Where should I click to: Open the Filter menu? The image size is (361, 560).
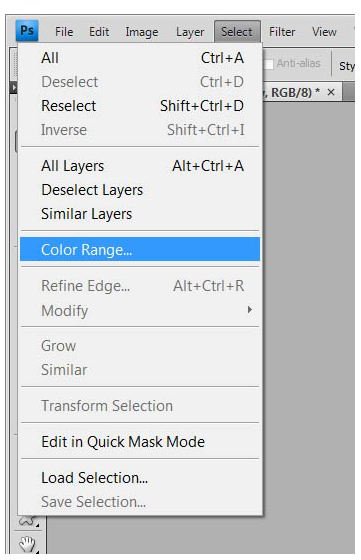pyautogui.click(x=282, y=32)
